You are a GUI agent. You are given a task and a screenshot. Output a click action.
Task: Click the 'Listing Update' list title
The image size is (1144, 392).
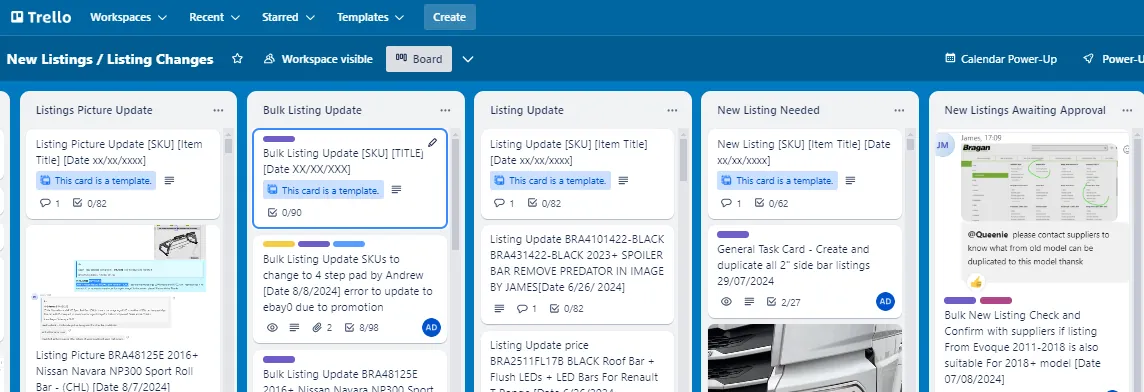(x=527, y=110)
